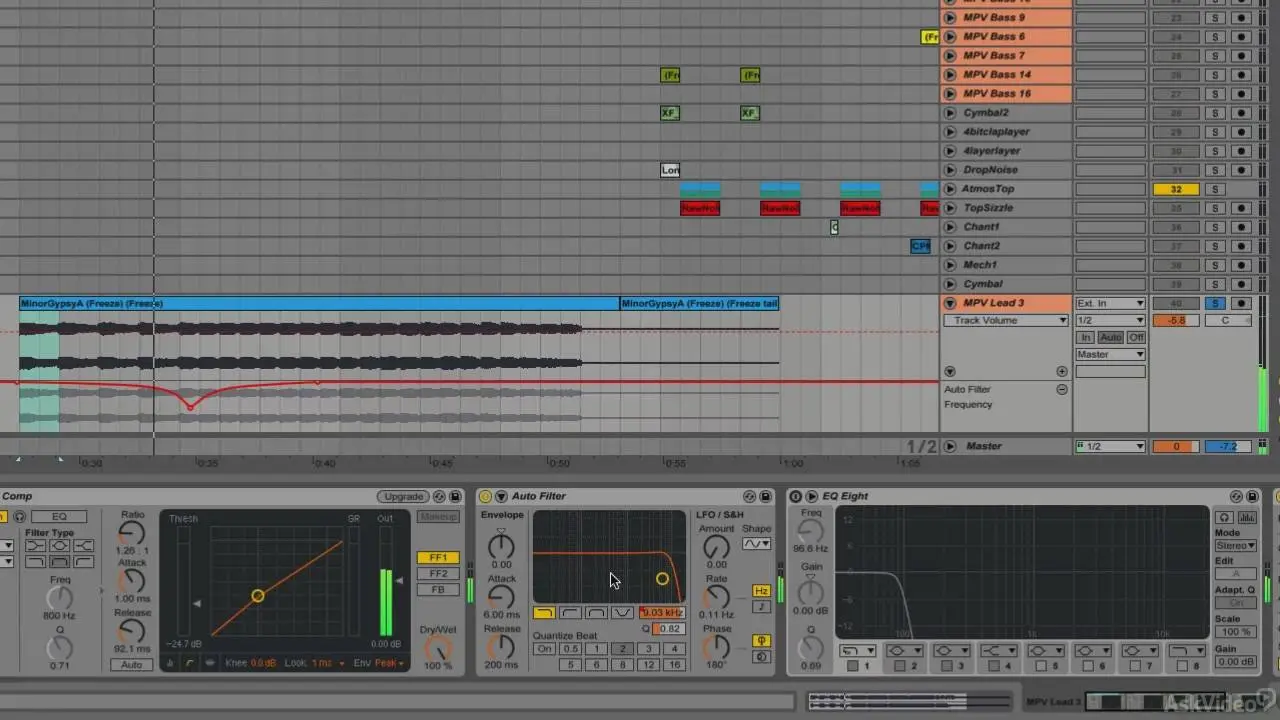Select the FB compressor model

(x=438, y=590)
